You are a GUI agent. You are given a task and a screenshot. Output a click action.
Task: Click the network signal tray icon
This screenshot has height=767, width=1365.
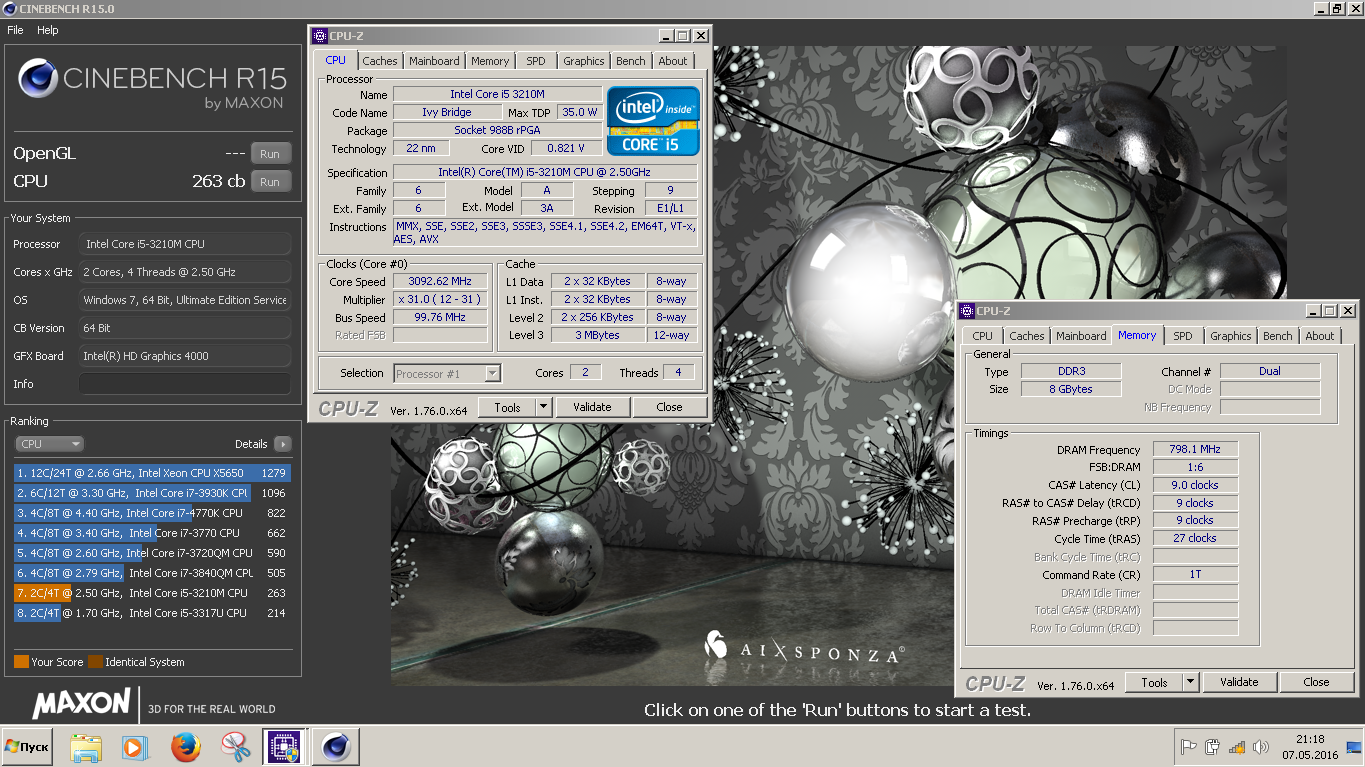tap(1237, 746)
